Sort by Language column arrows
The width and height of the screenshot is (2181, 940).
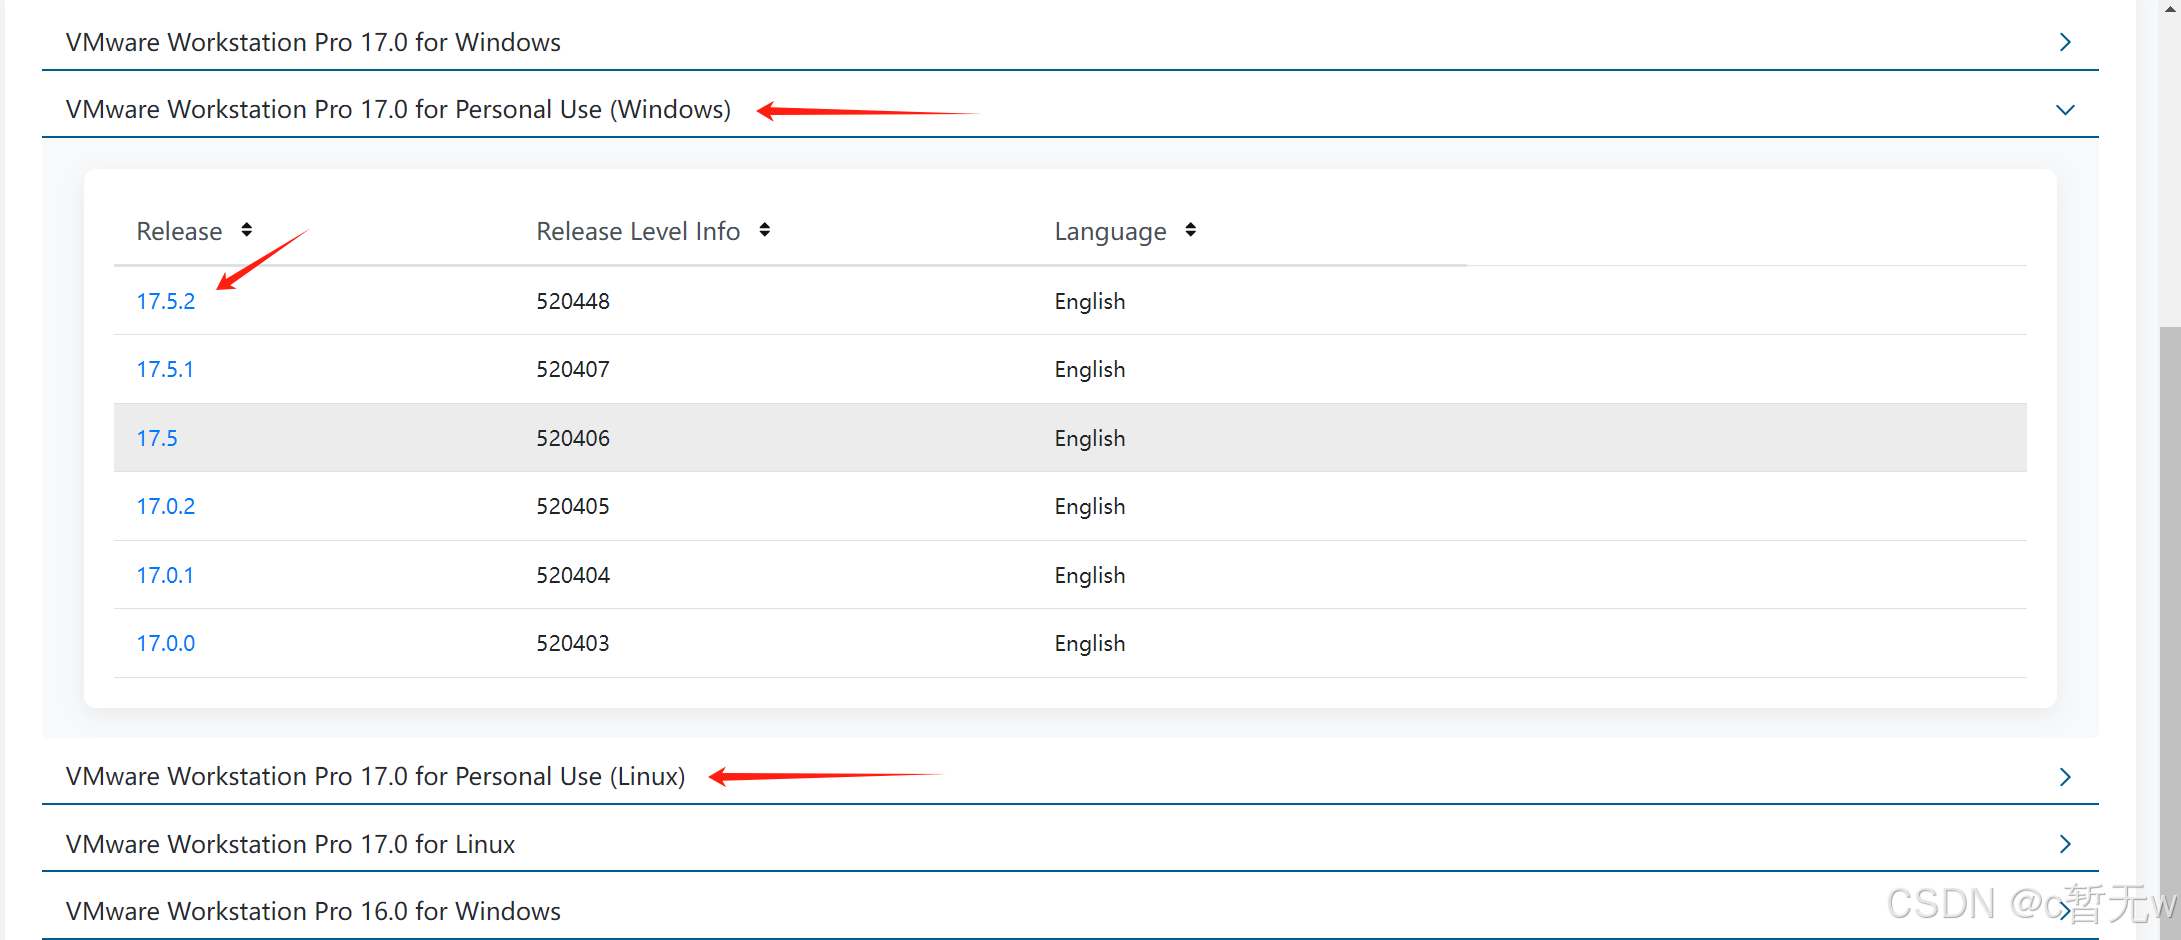click(1190, 230)
